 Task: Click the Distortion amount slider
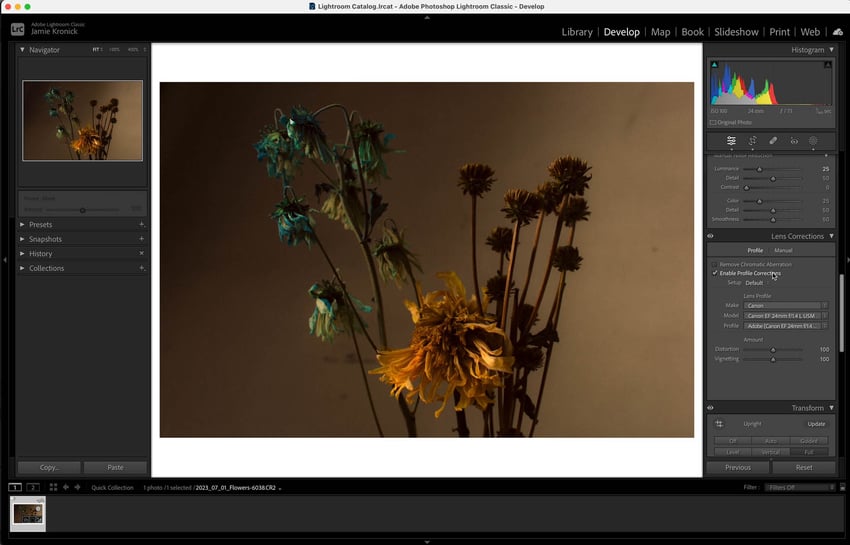coord(772,350)
